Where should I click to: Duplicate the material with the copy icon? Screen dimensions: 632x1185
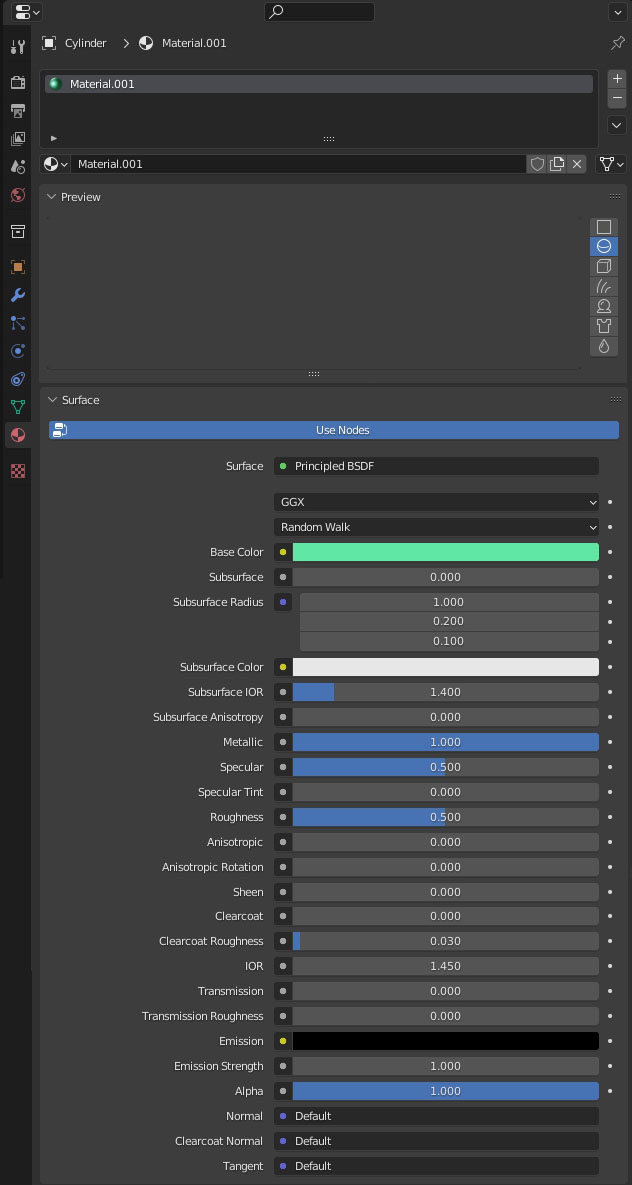(x=556, y=164)
